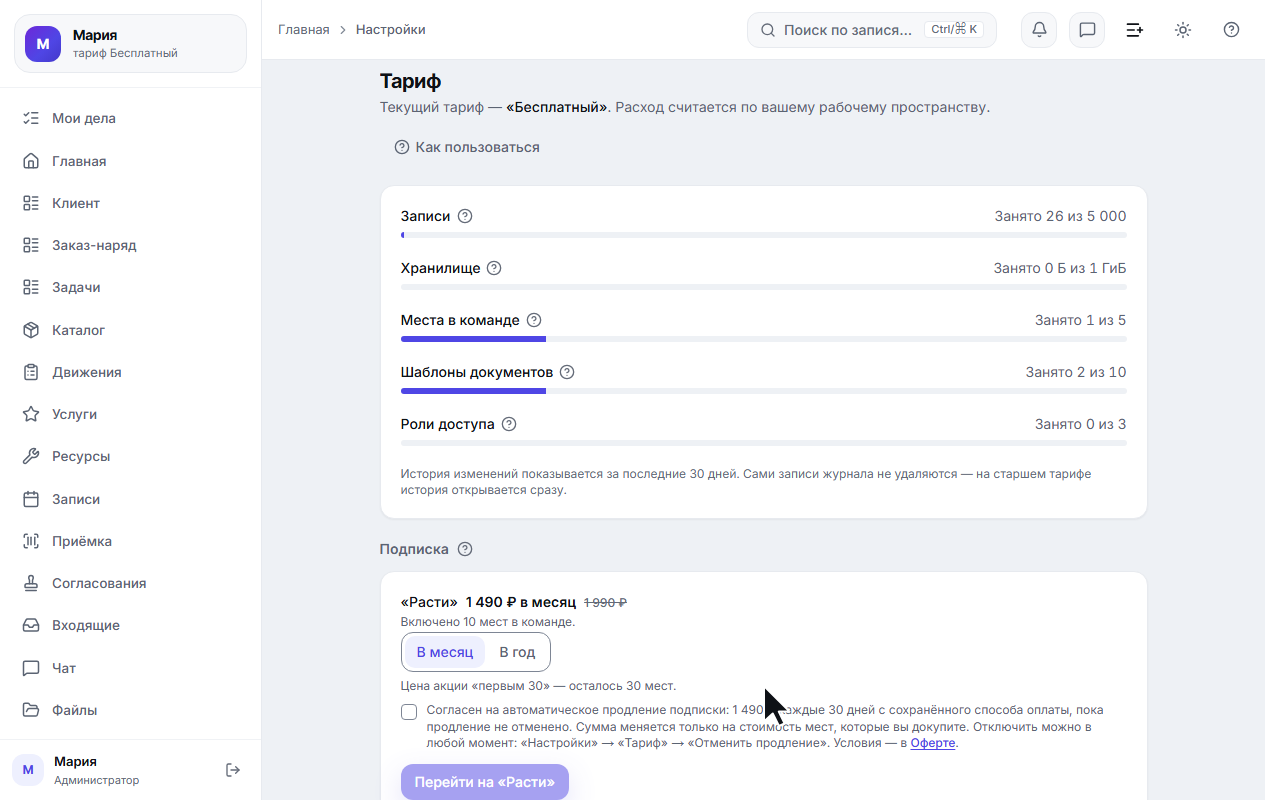Open Мои дела in sidebar
1280x800 pixels.
(x=130, y=118)
